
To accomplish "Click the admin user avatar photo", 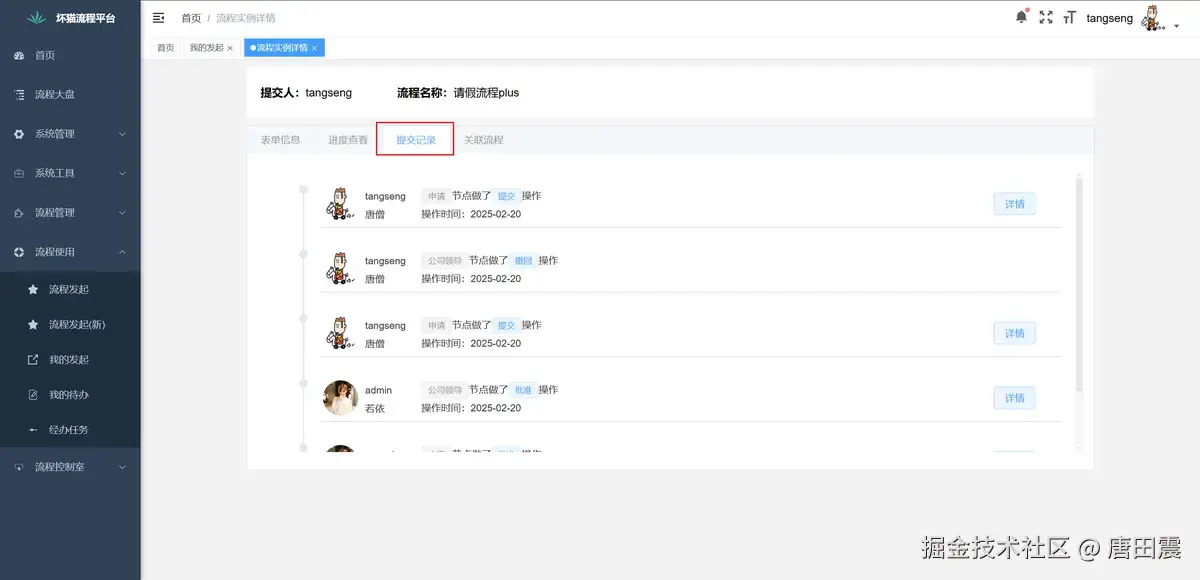I will (x=341, y=398).
